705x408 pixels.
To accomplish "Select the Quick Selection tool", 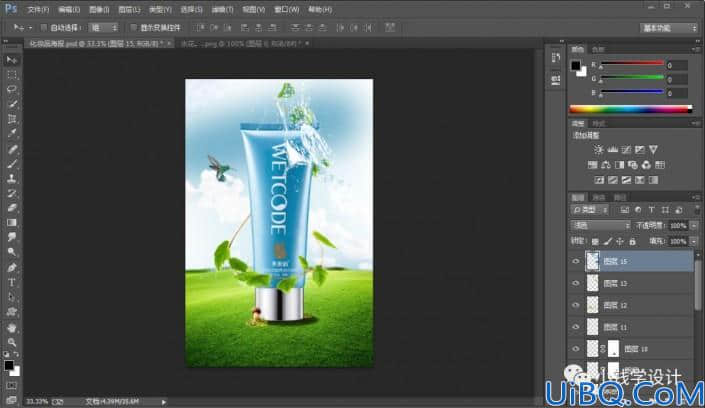I will 12,104.
